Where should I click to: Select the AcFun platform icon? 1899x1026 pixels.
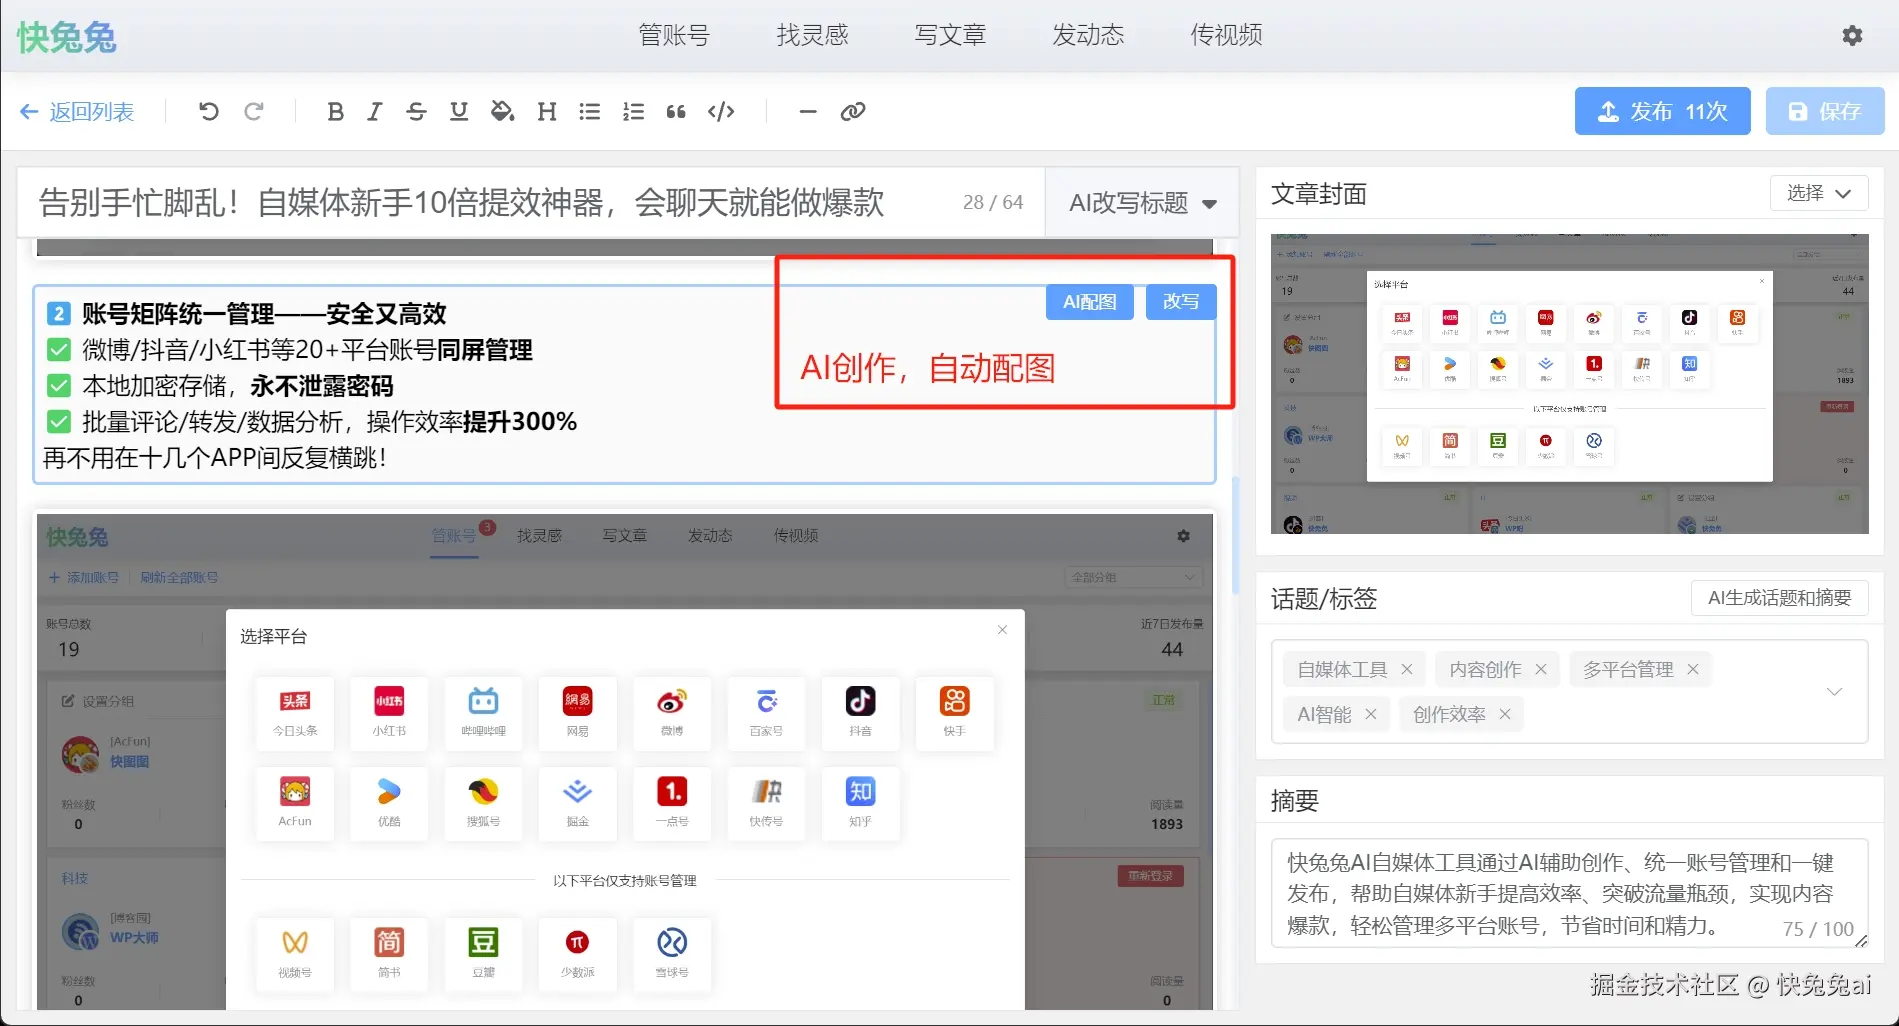pos(294,802)
